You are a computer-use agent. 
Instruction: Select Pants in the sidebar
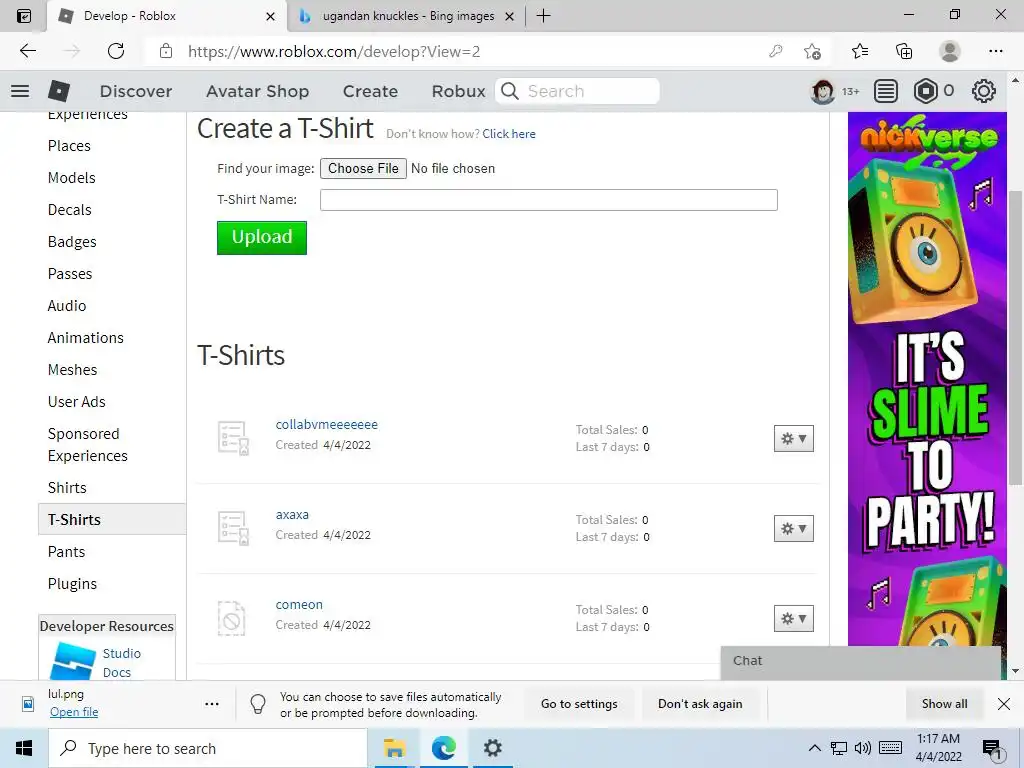click(x=66, y=552)
